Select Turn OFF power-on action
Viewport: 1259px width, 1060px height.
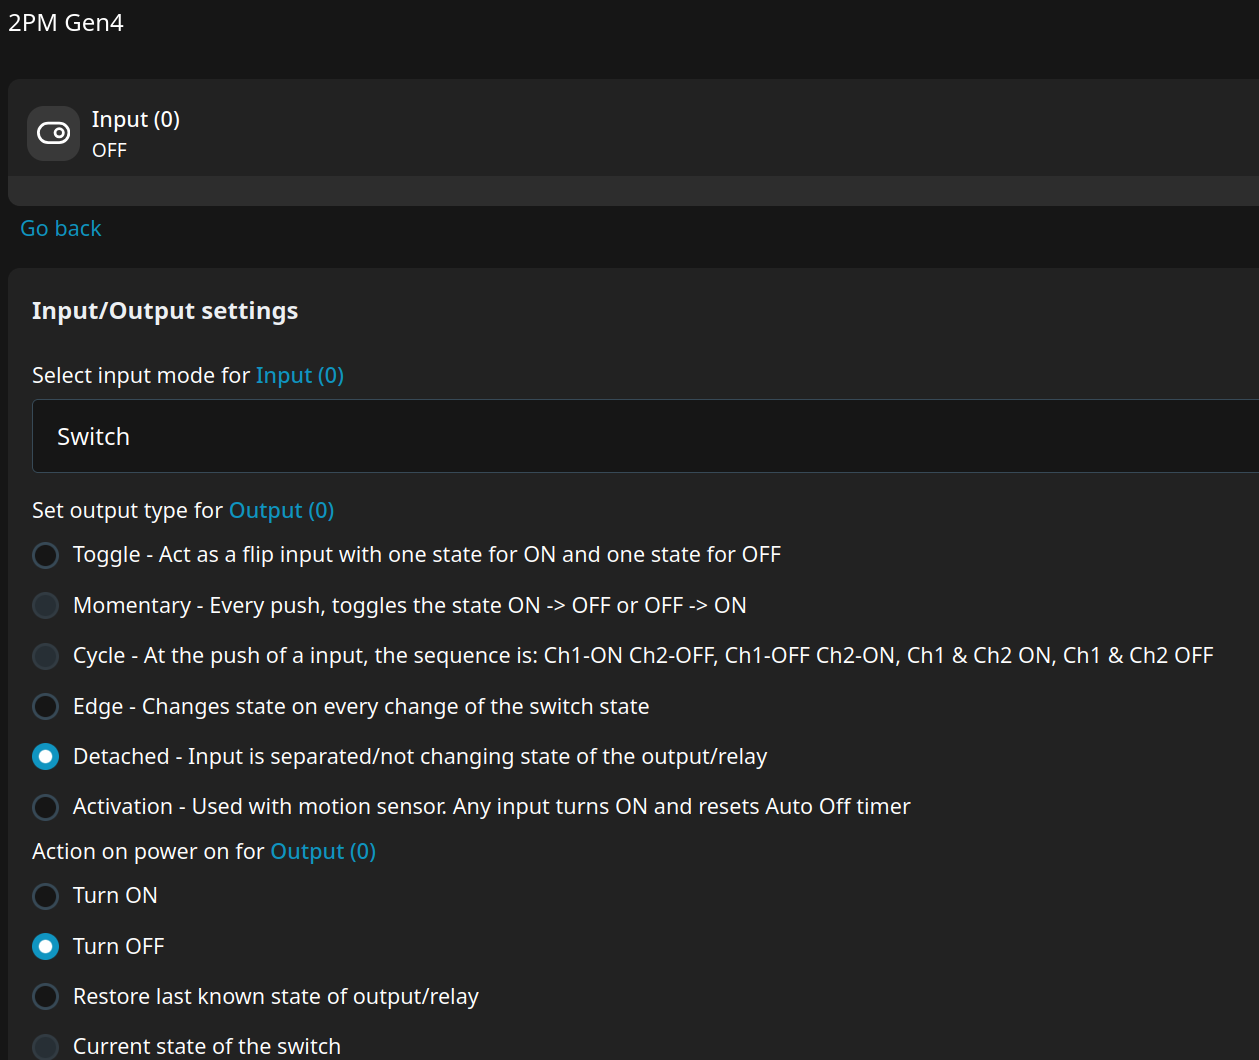click(x=46, y=946)
